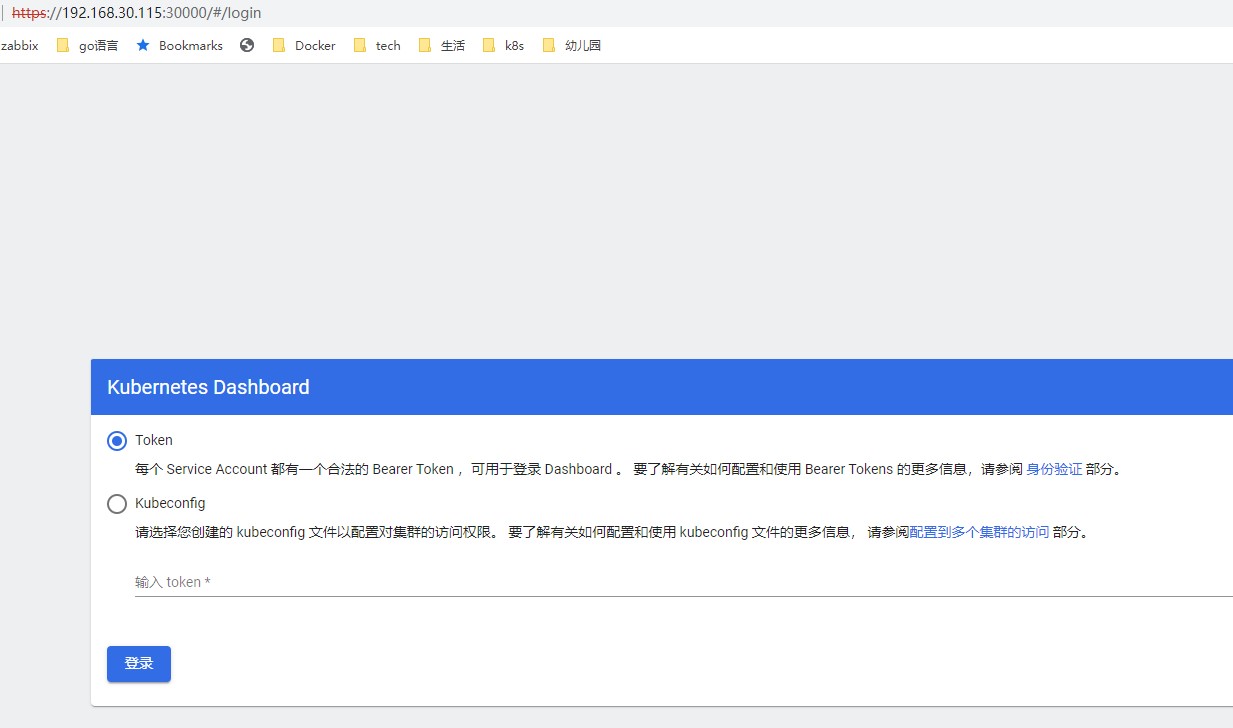The width and height of the screenshot is (1233, 728).
Task: Open the 幼儿园 bookmark folder
Action: click(x=571, y=45)
